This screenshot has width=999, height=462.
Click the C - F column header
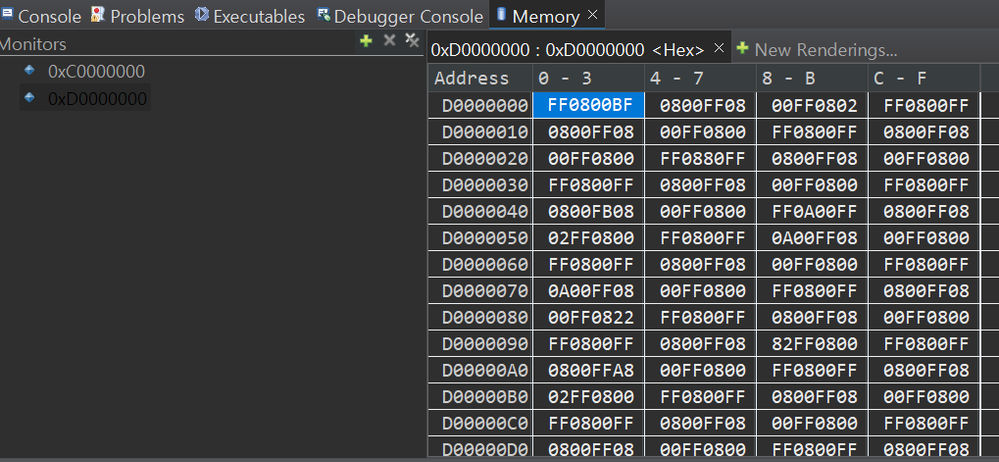click(924, 78)
